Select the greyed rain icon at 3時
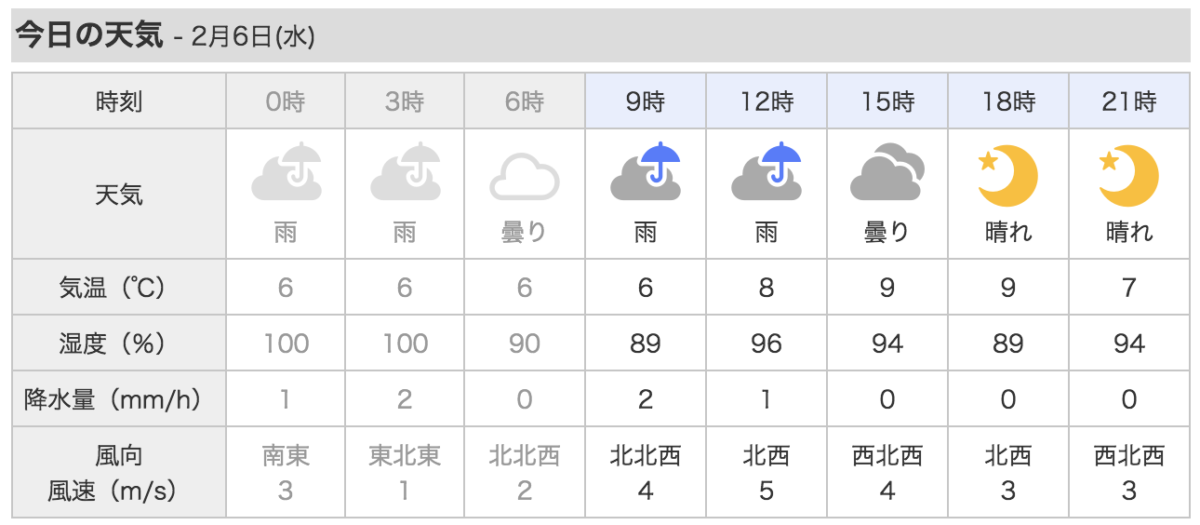This screenshot has width=1200, height=525. coord(405,172)
